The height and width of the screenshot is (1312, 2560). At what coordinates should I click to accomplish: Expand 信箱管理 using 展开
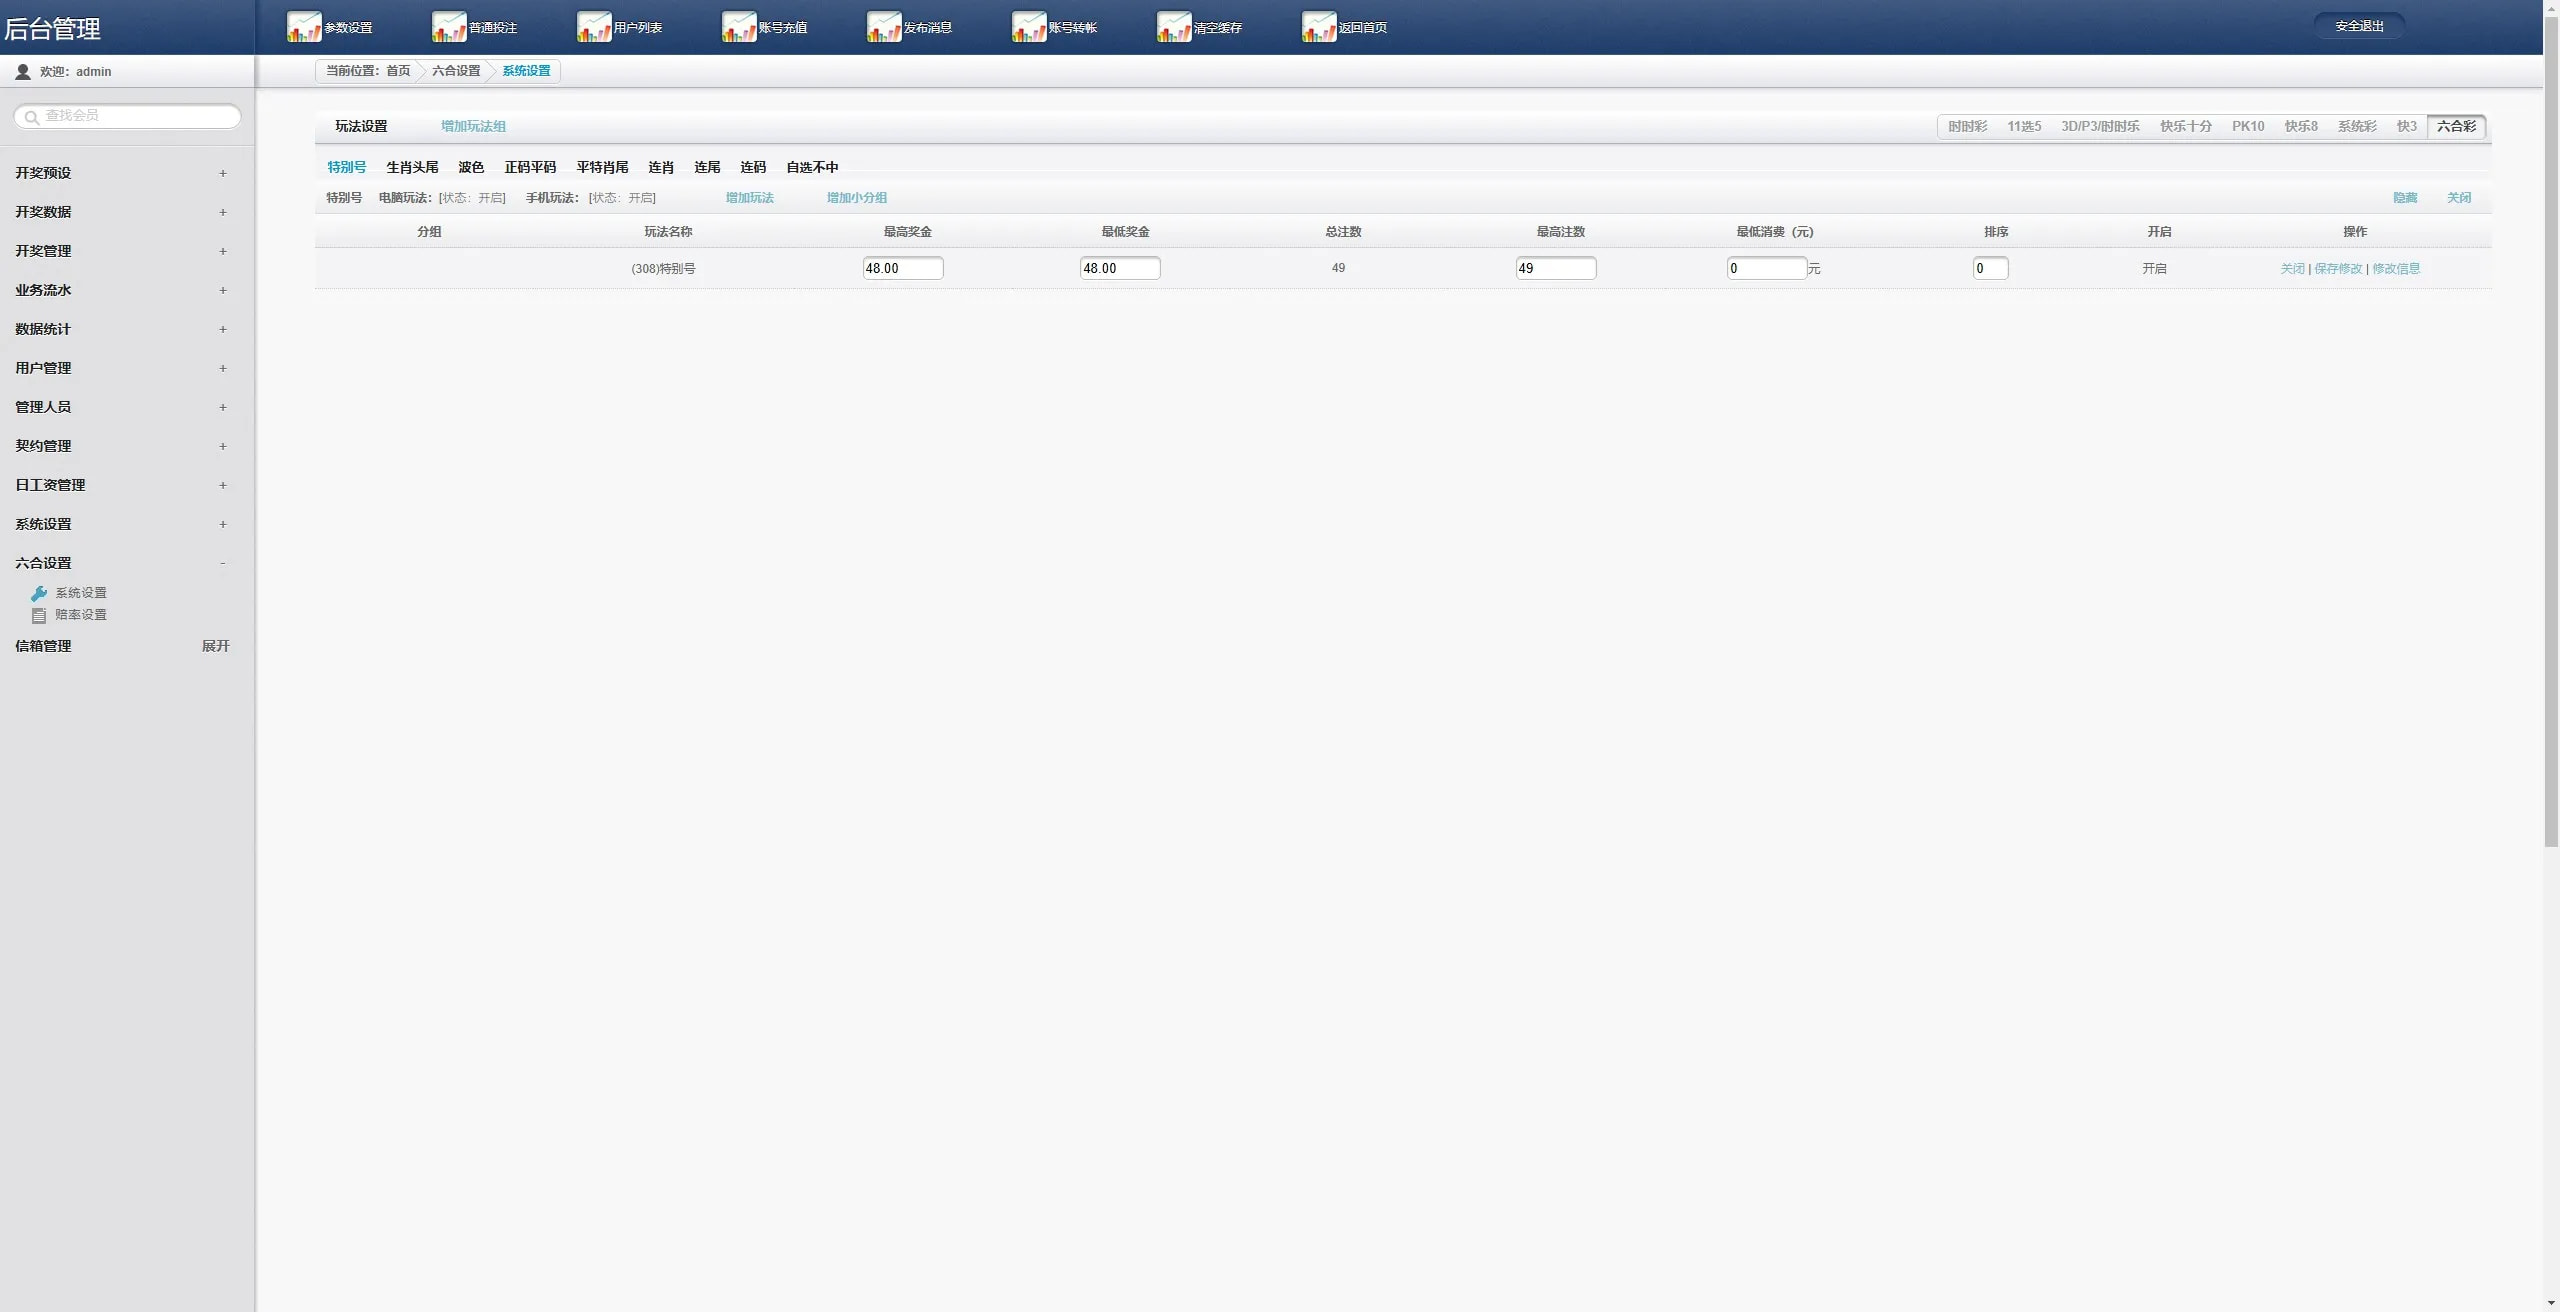[x=215, y=646]
